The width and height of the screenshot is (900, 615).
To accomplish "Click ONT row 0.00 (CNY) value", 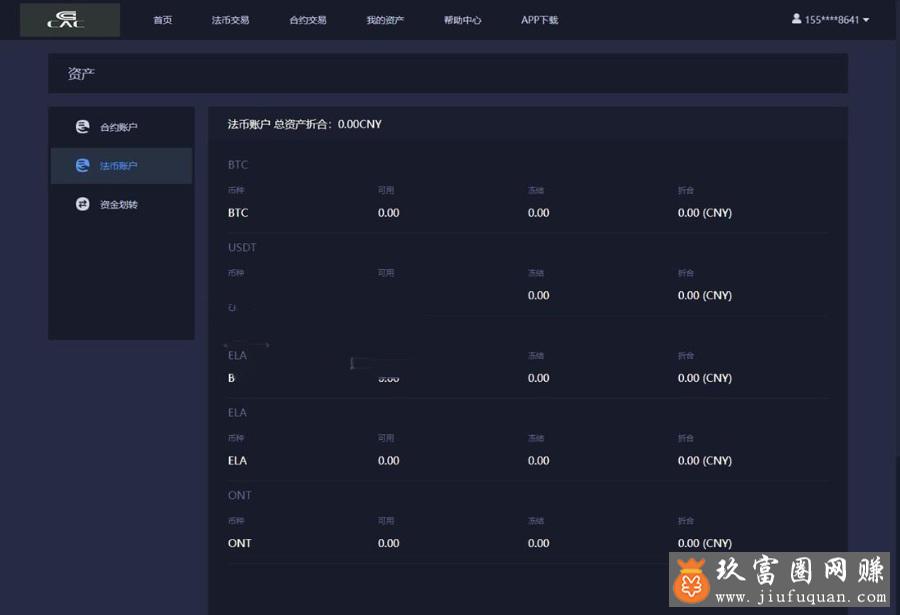I will point(705,544).
